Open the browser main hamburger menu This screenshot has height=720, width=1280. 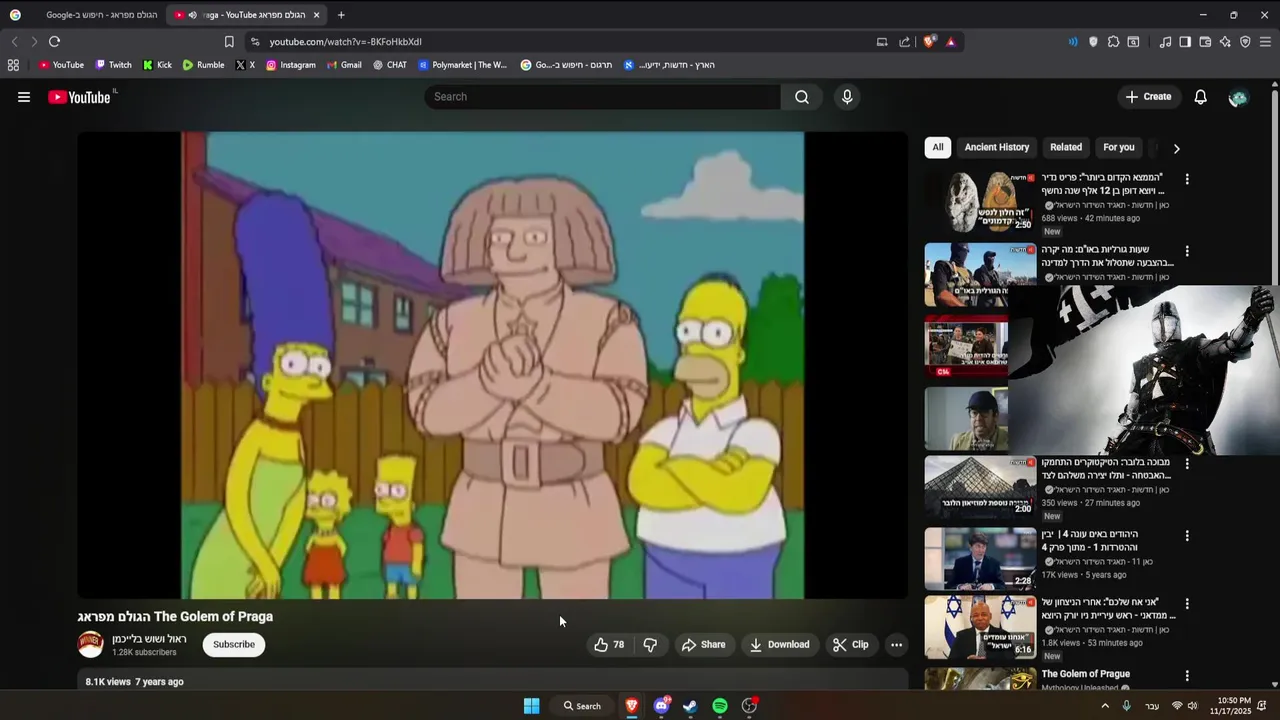tap(1265, 42)
